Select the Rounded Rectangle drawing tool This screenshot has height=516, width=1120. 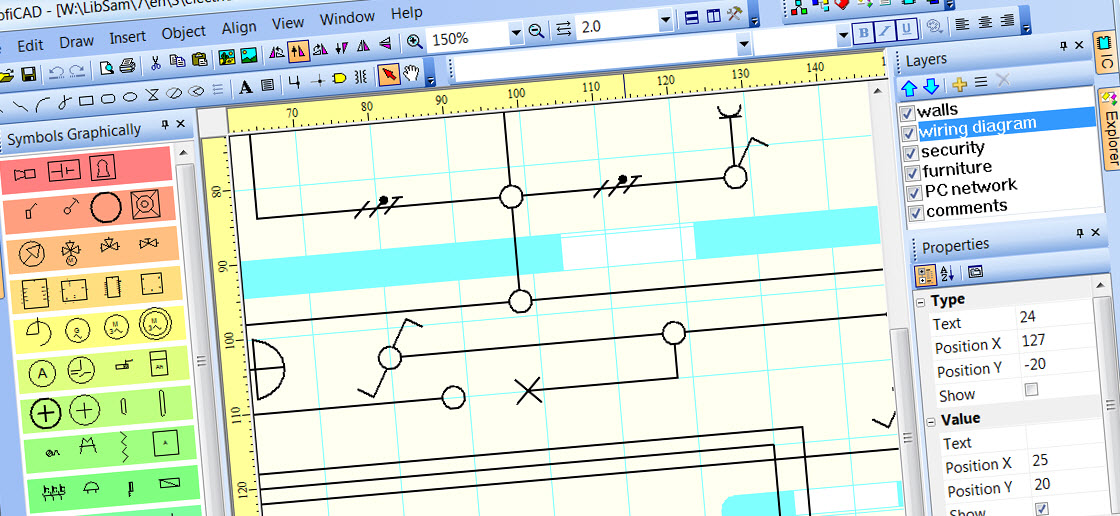108,99
